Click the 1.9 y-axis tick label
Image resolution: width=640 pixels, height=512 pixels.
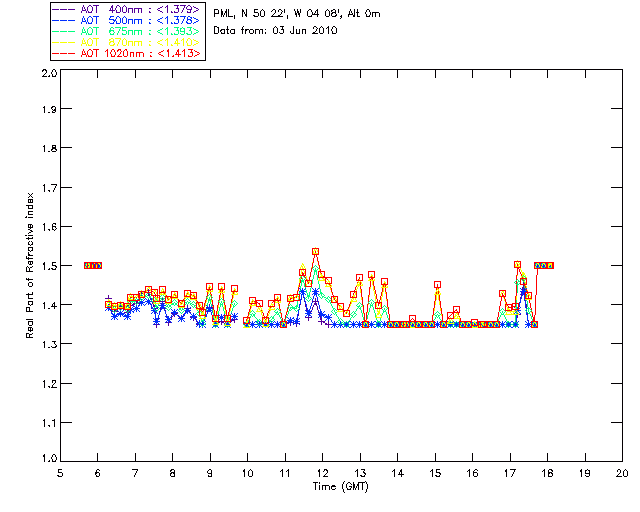[x=49, y=109]
